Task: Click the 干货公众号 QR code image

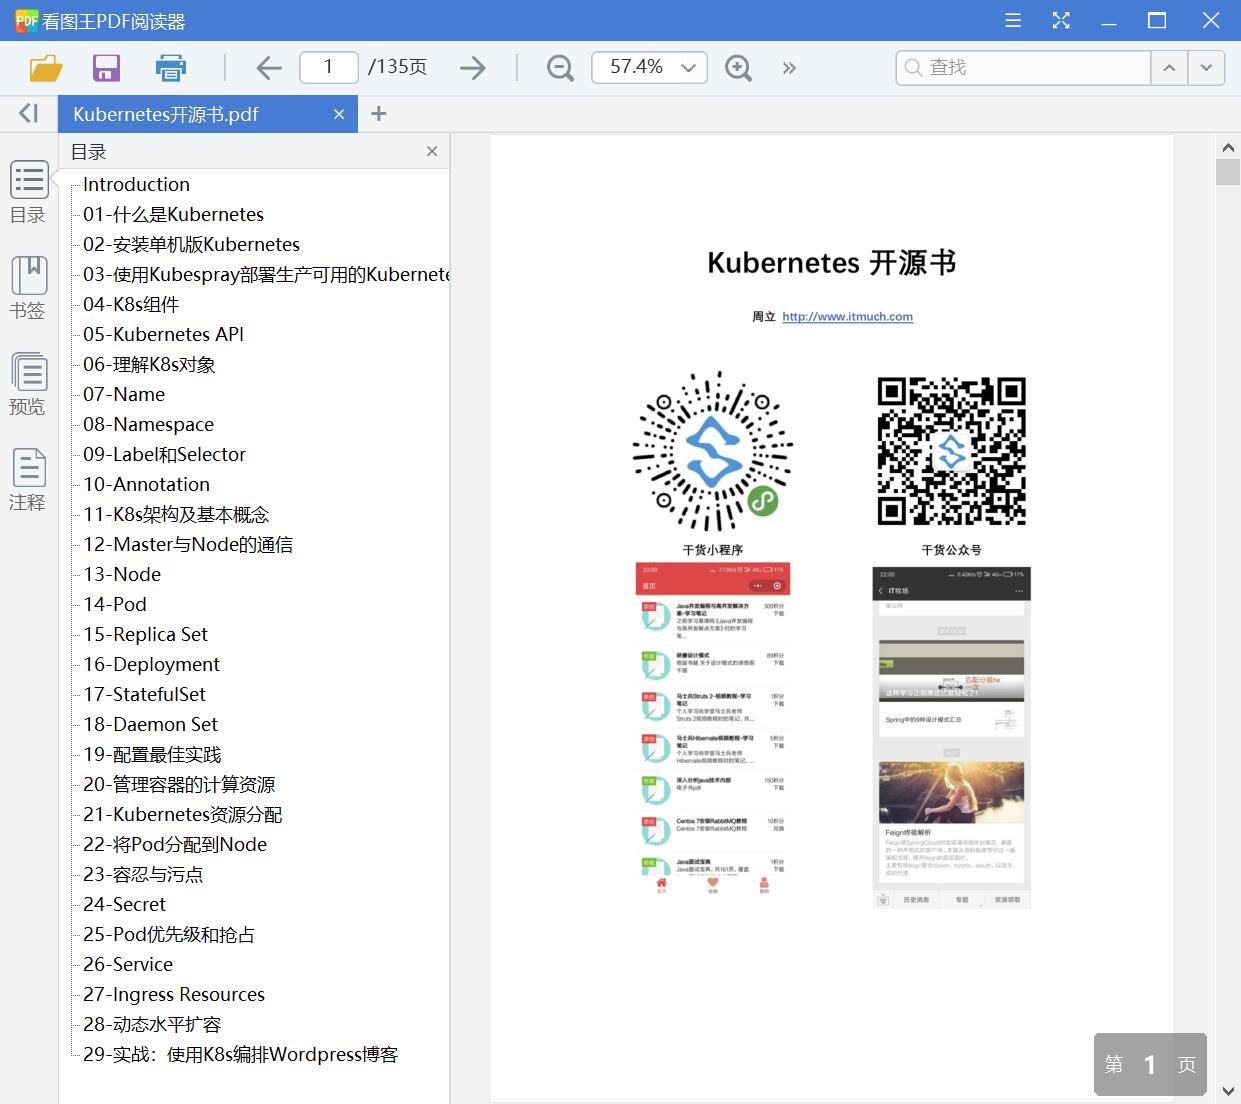Action: pos(952,451)
